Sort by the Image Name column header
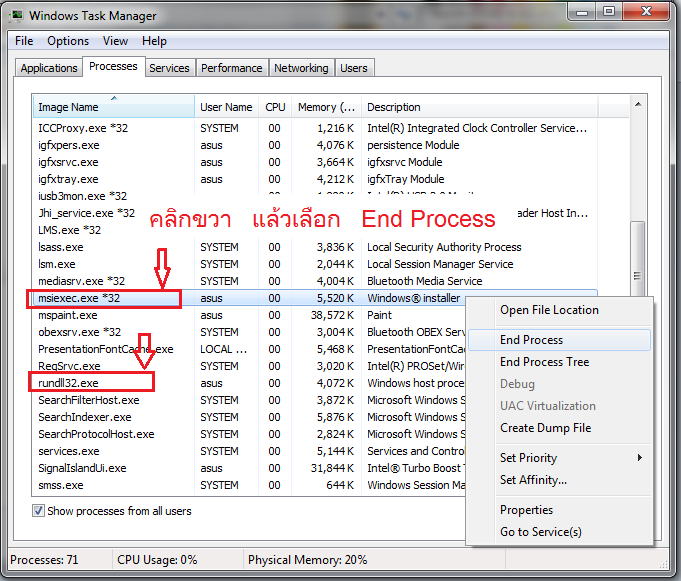 coord(68,107)
